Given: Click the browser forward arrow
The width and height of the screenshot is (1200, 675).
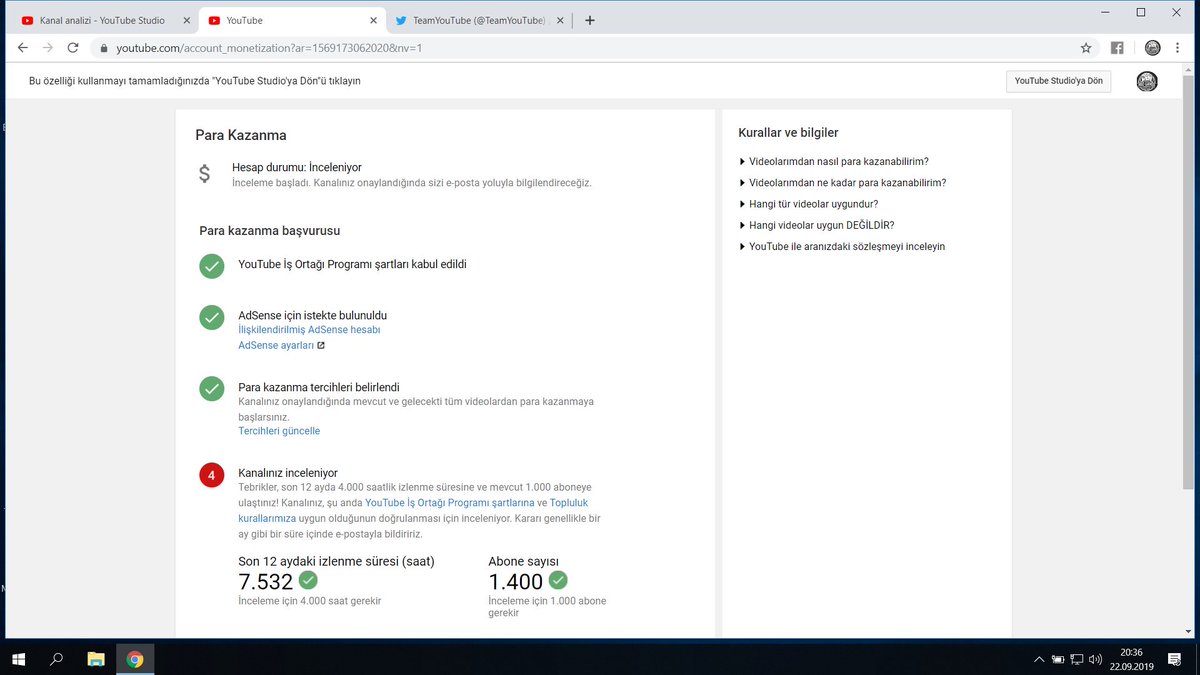Looking at the screenshot, I should click(48, 47).
